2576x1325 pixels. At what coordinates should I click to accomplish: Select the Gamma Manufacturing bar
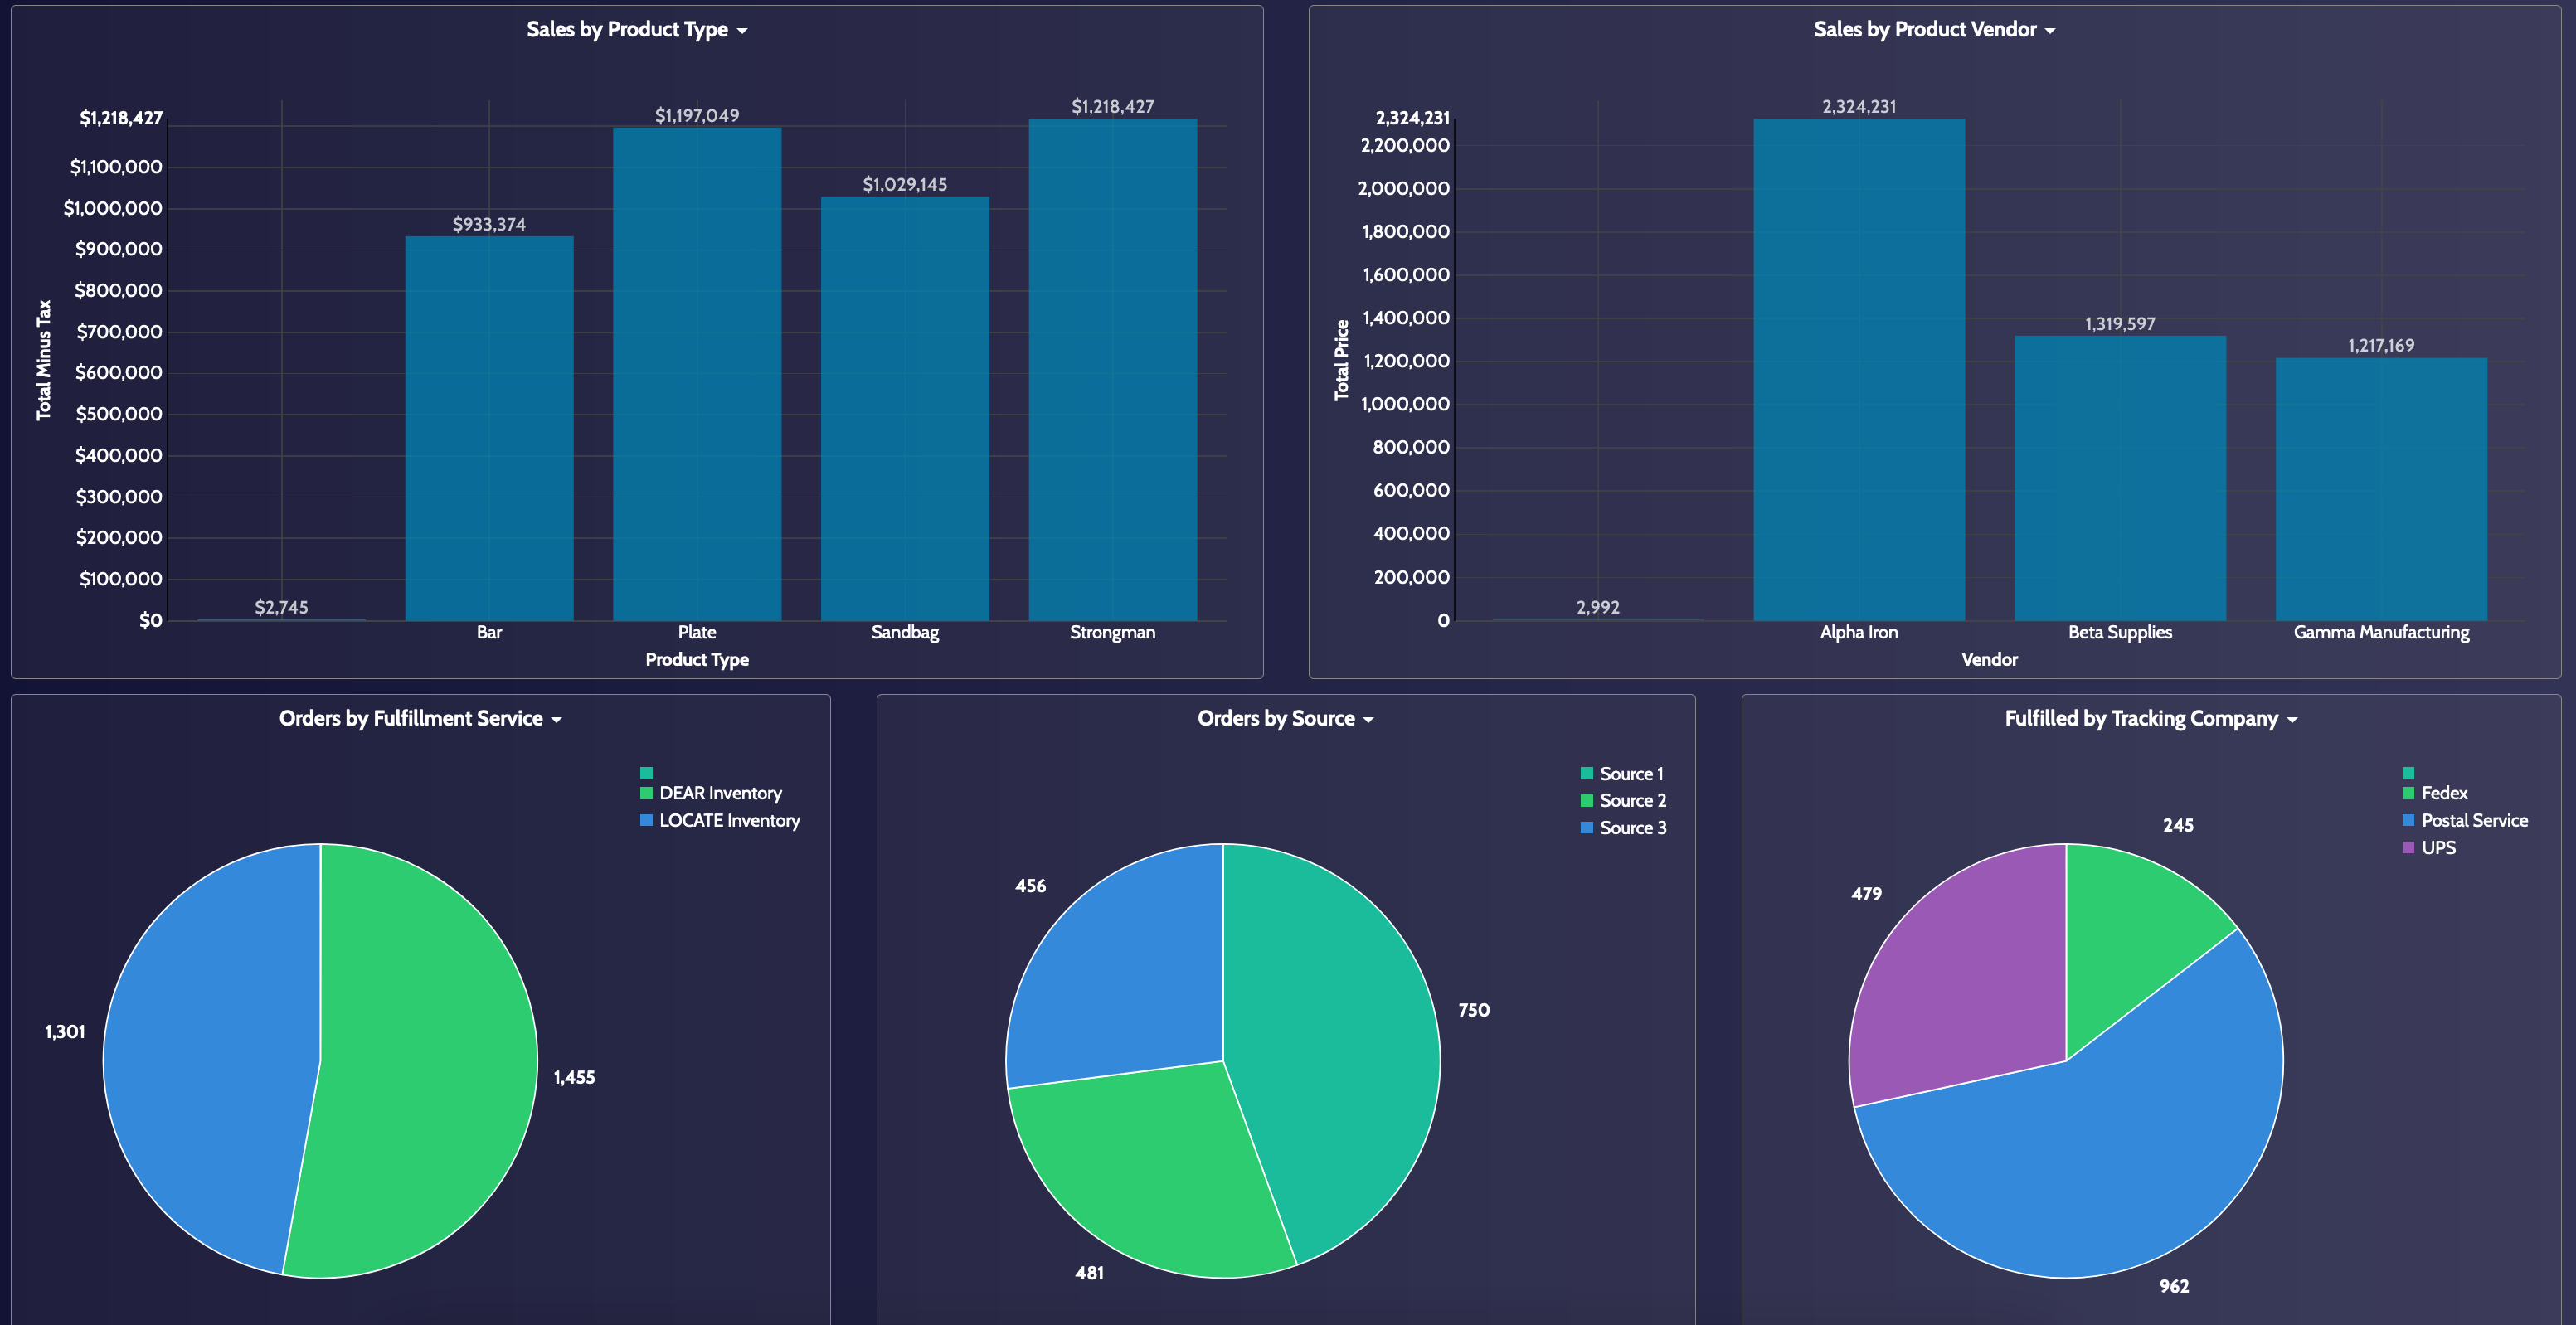(2380, 490)
